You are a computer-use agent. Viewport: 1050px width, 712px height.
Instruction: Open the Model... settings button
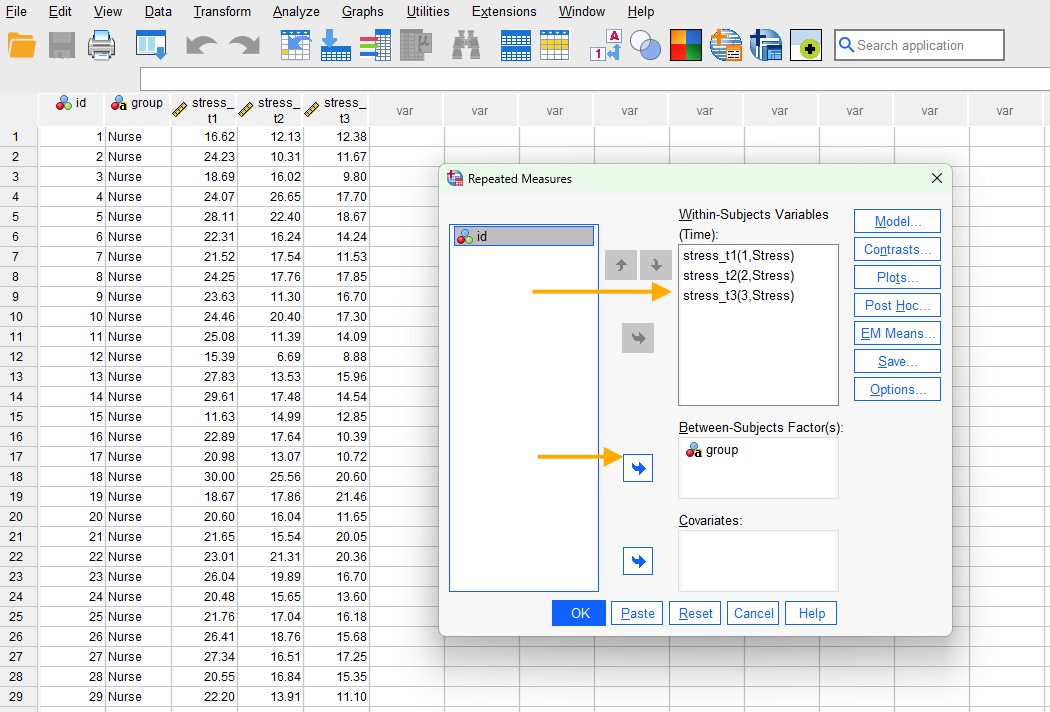897,221
